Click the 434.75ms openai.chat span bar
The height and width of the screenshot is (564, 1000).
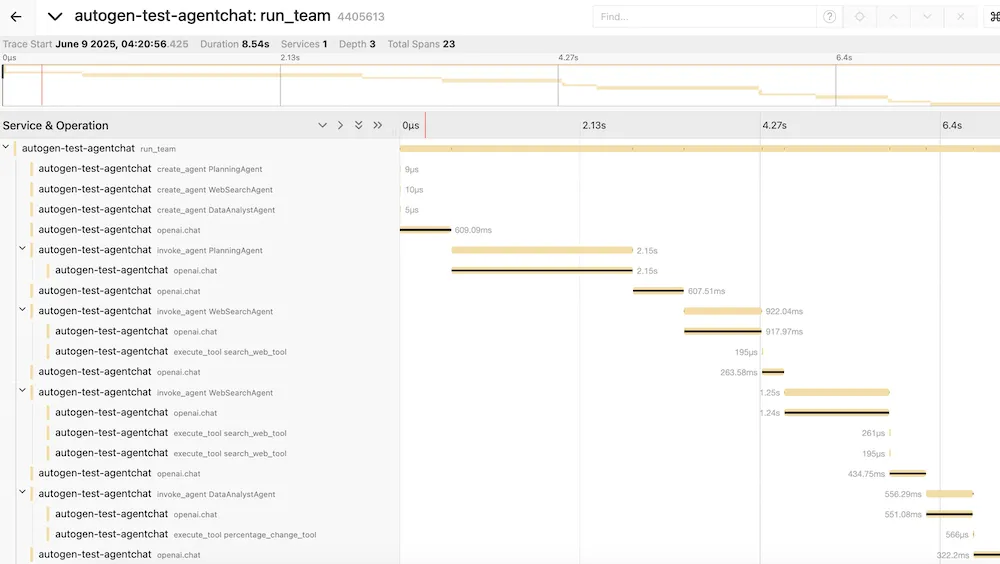pyautogui.click(x=908, y=473)
